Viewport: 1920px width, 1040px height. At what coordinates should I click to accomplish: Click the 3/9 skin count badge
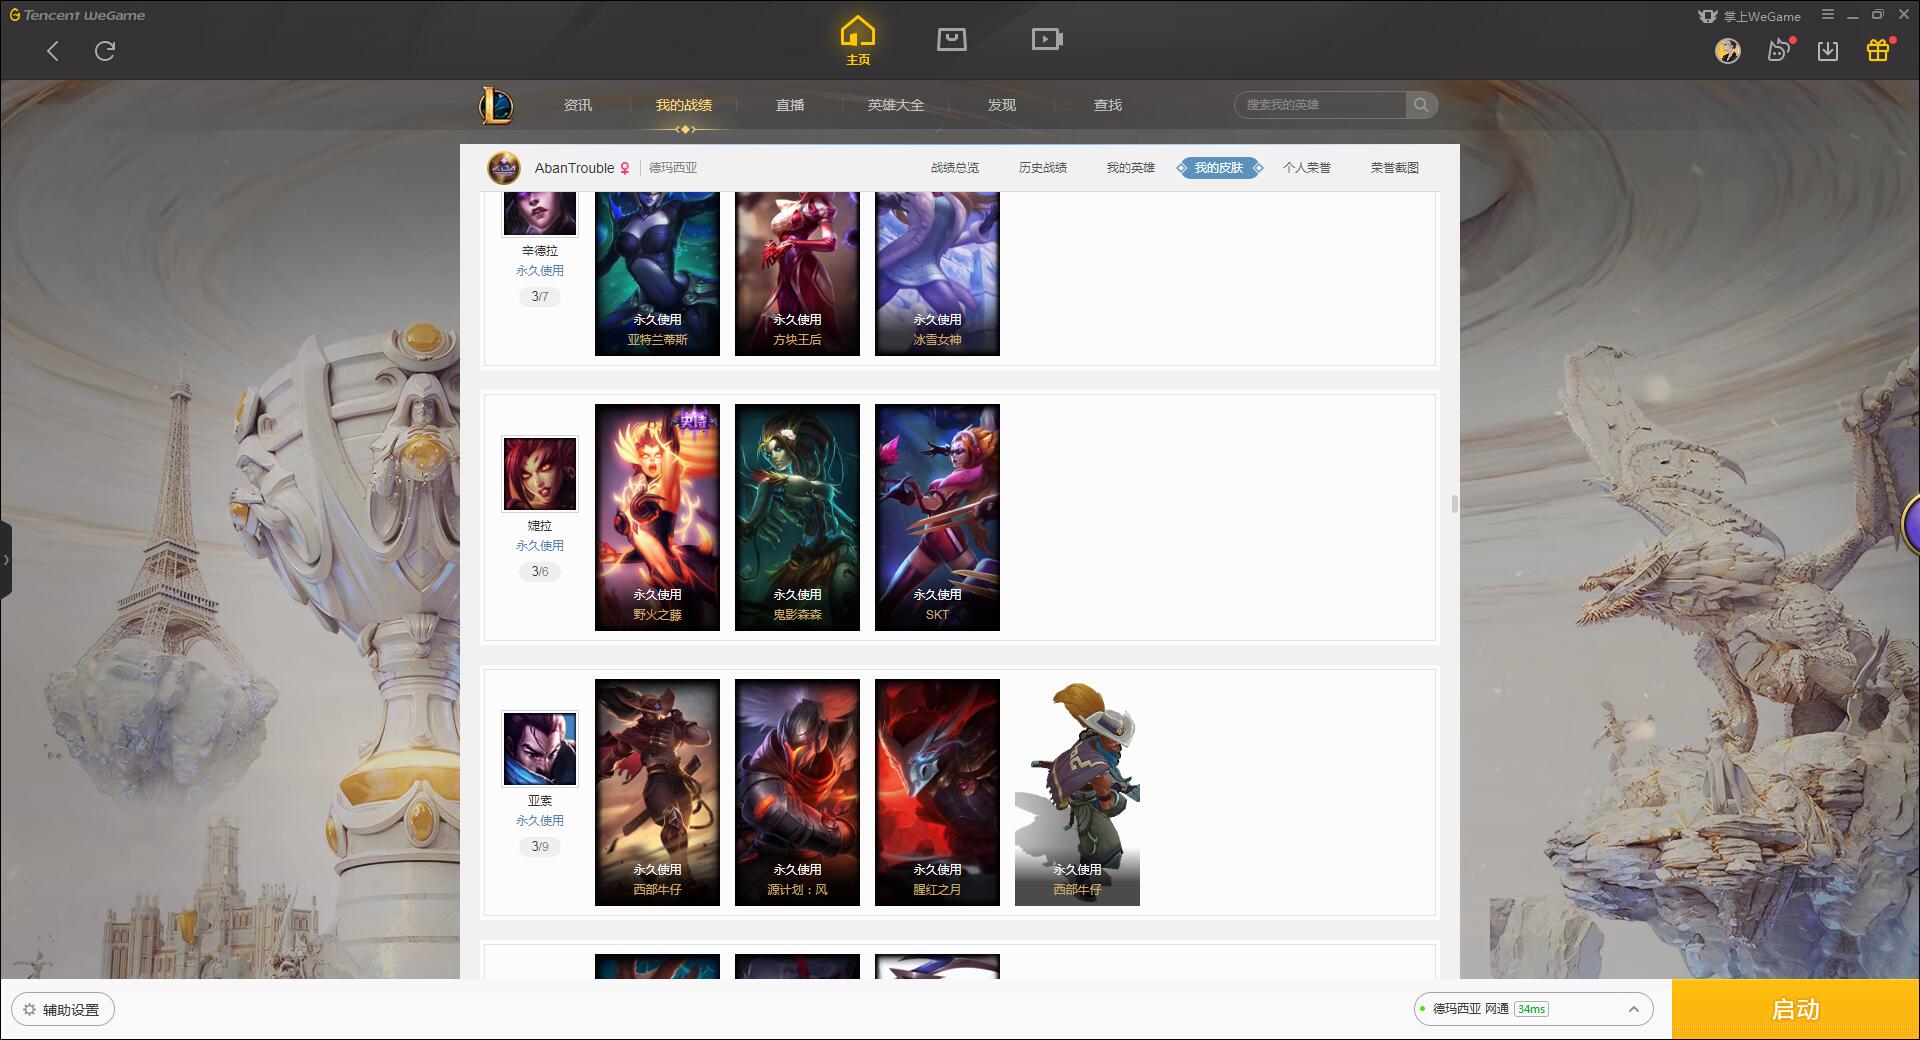(x=540, y=847)
